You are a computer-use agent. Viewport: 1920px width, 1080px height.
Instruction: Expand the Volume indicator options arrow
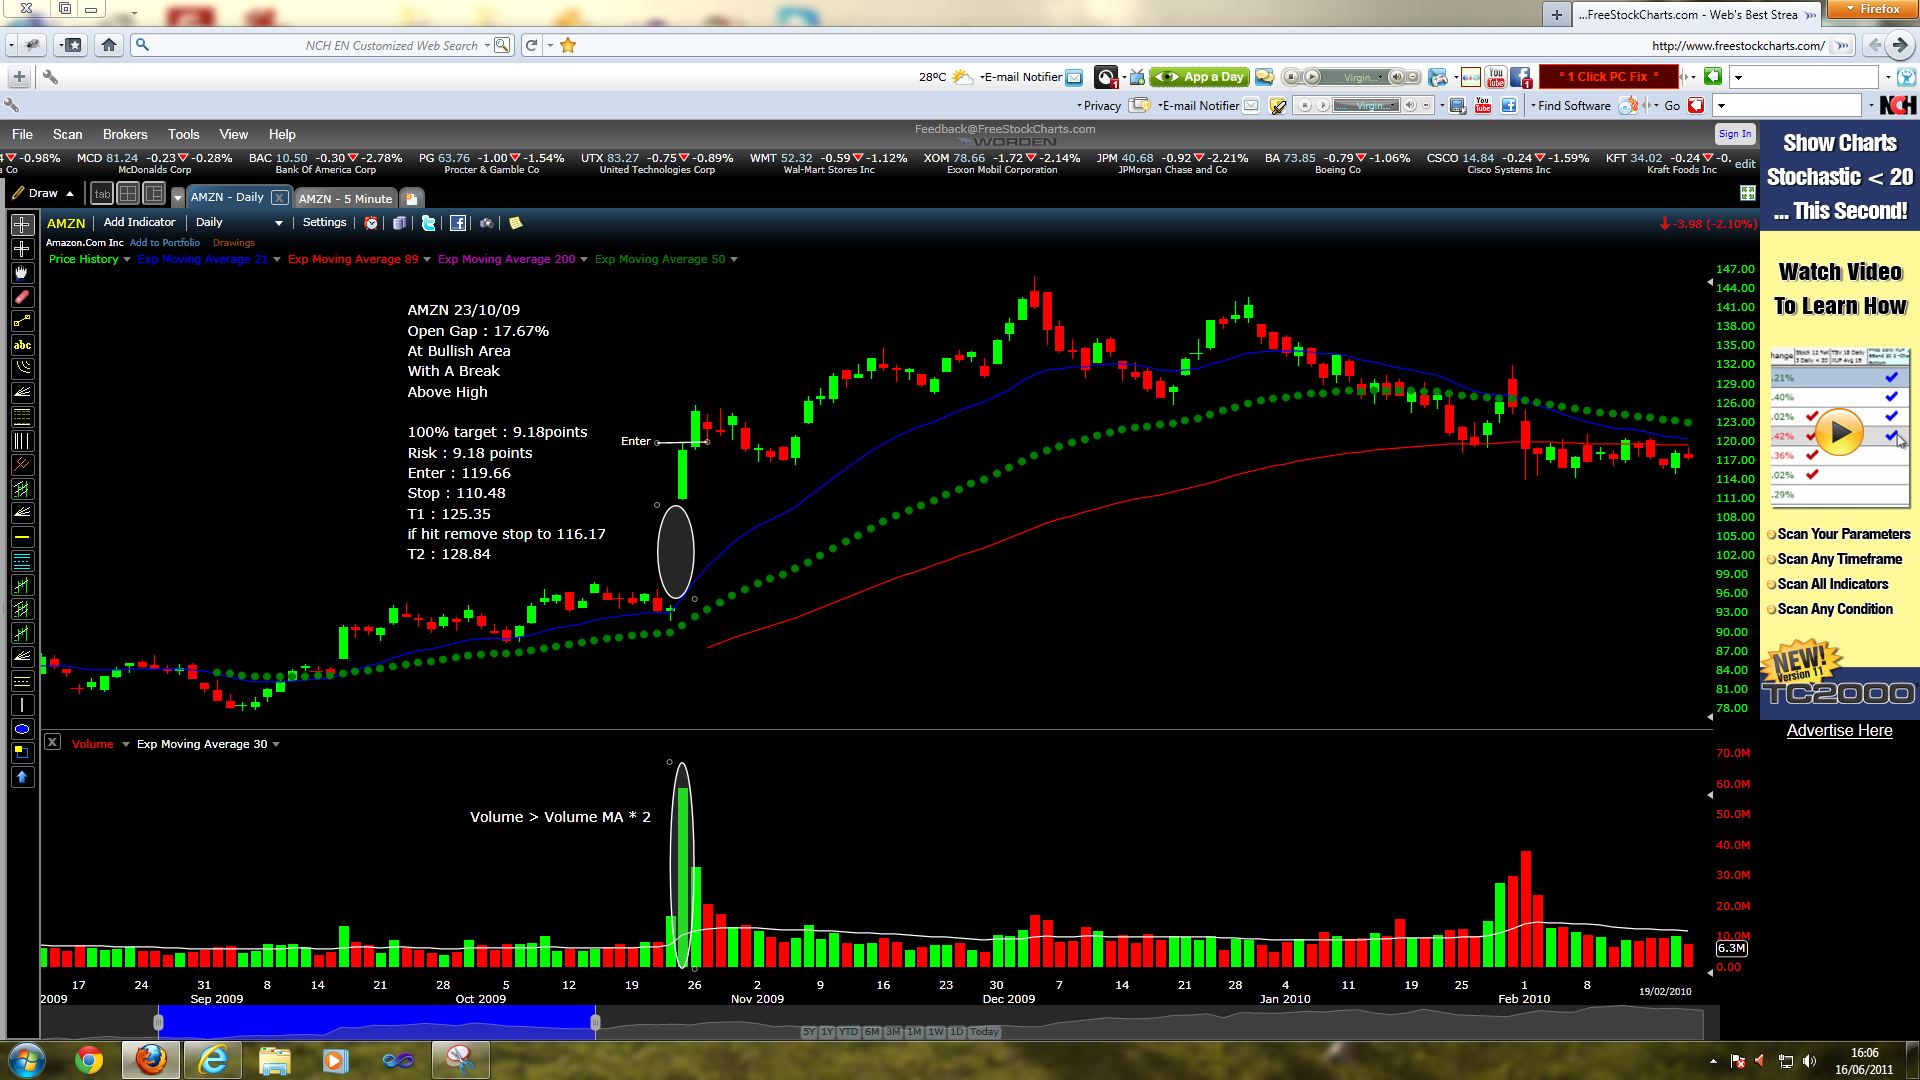coord(125,745)
